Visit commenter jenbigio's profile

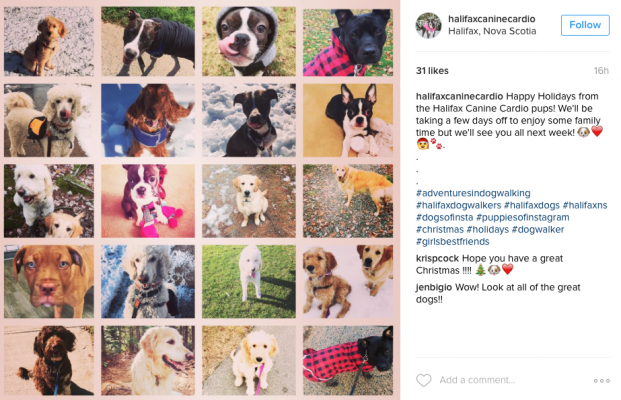click(434, 287)
